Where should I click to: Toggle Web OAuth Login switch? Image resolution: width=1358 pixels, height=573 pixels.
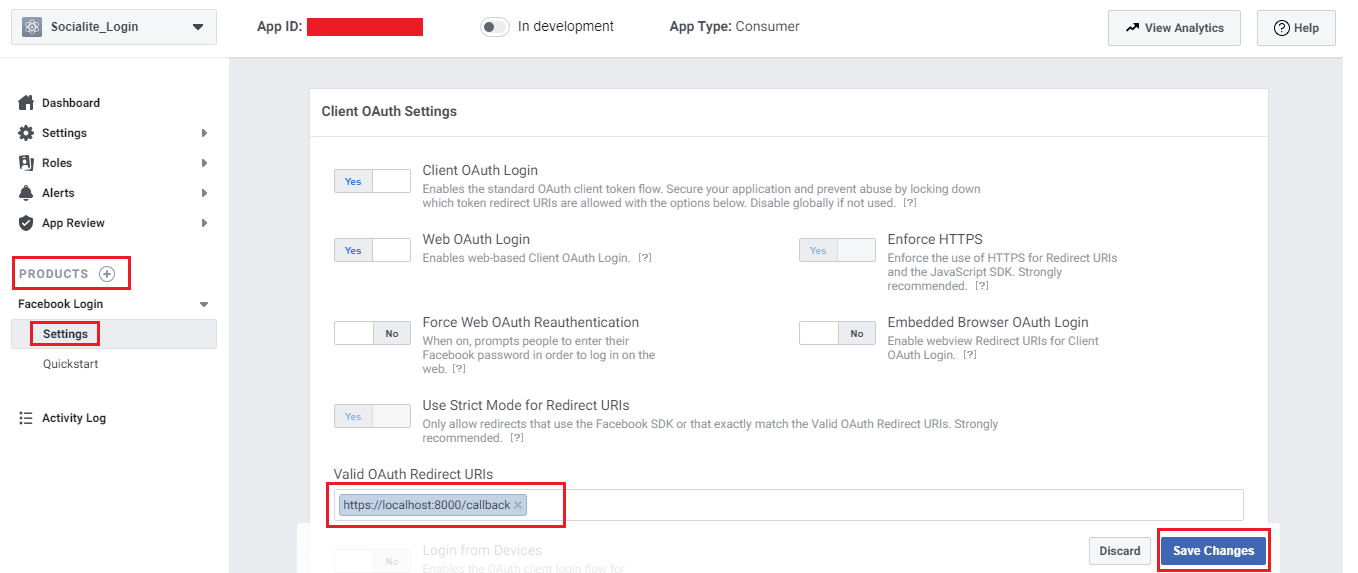tap(372, 250)
